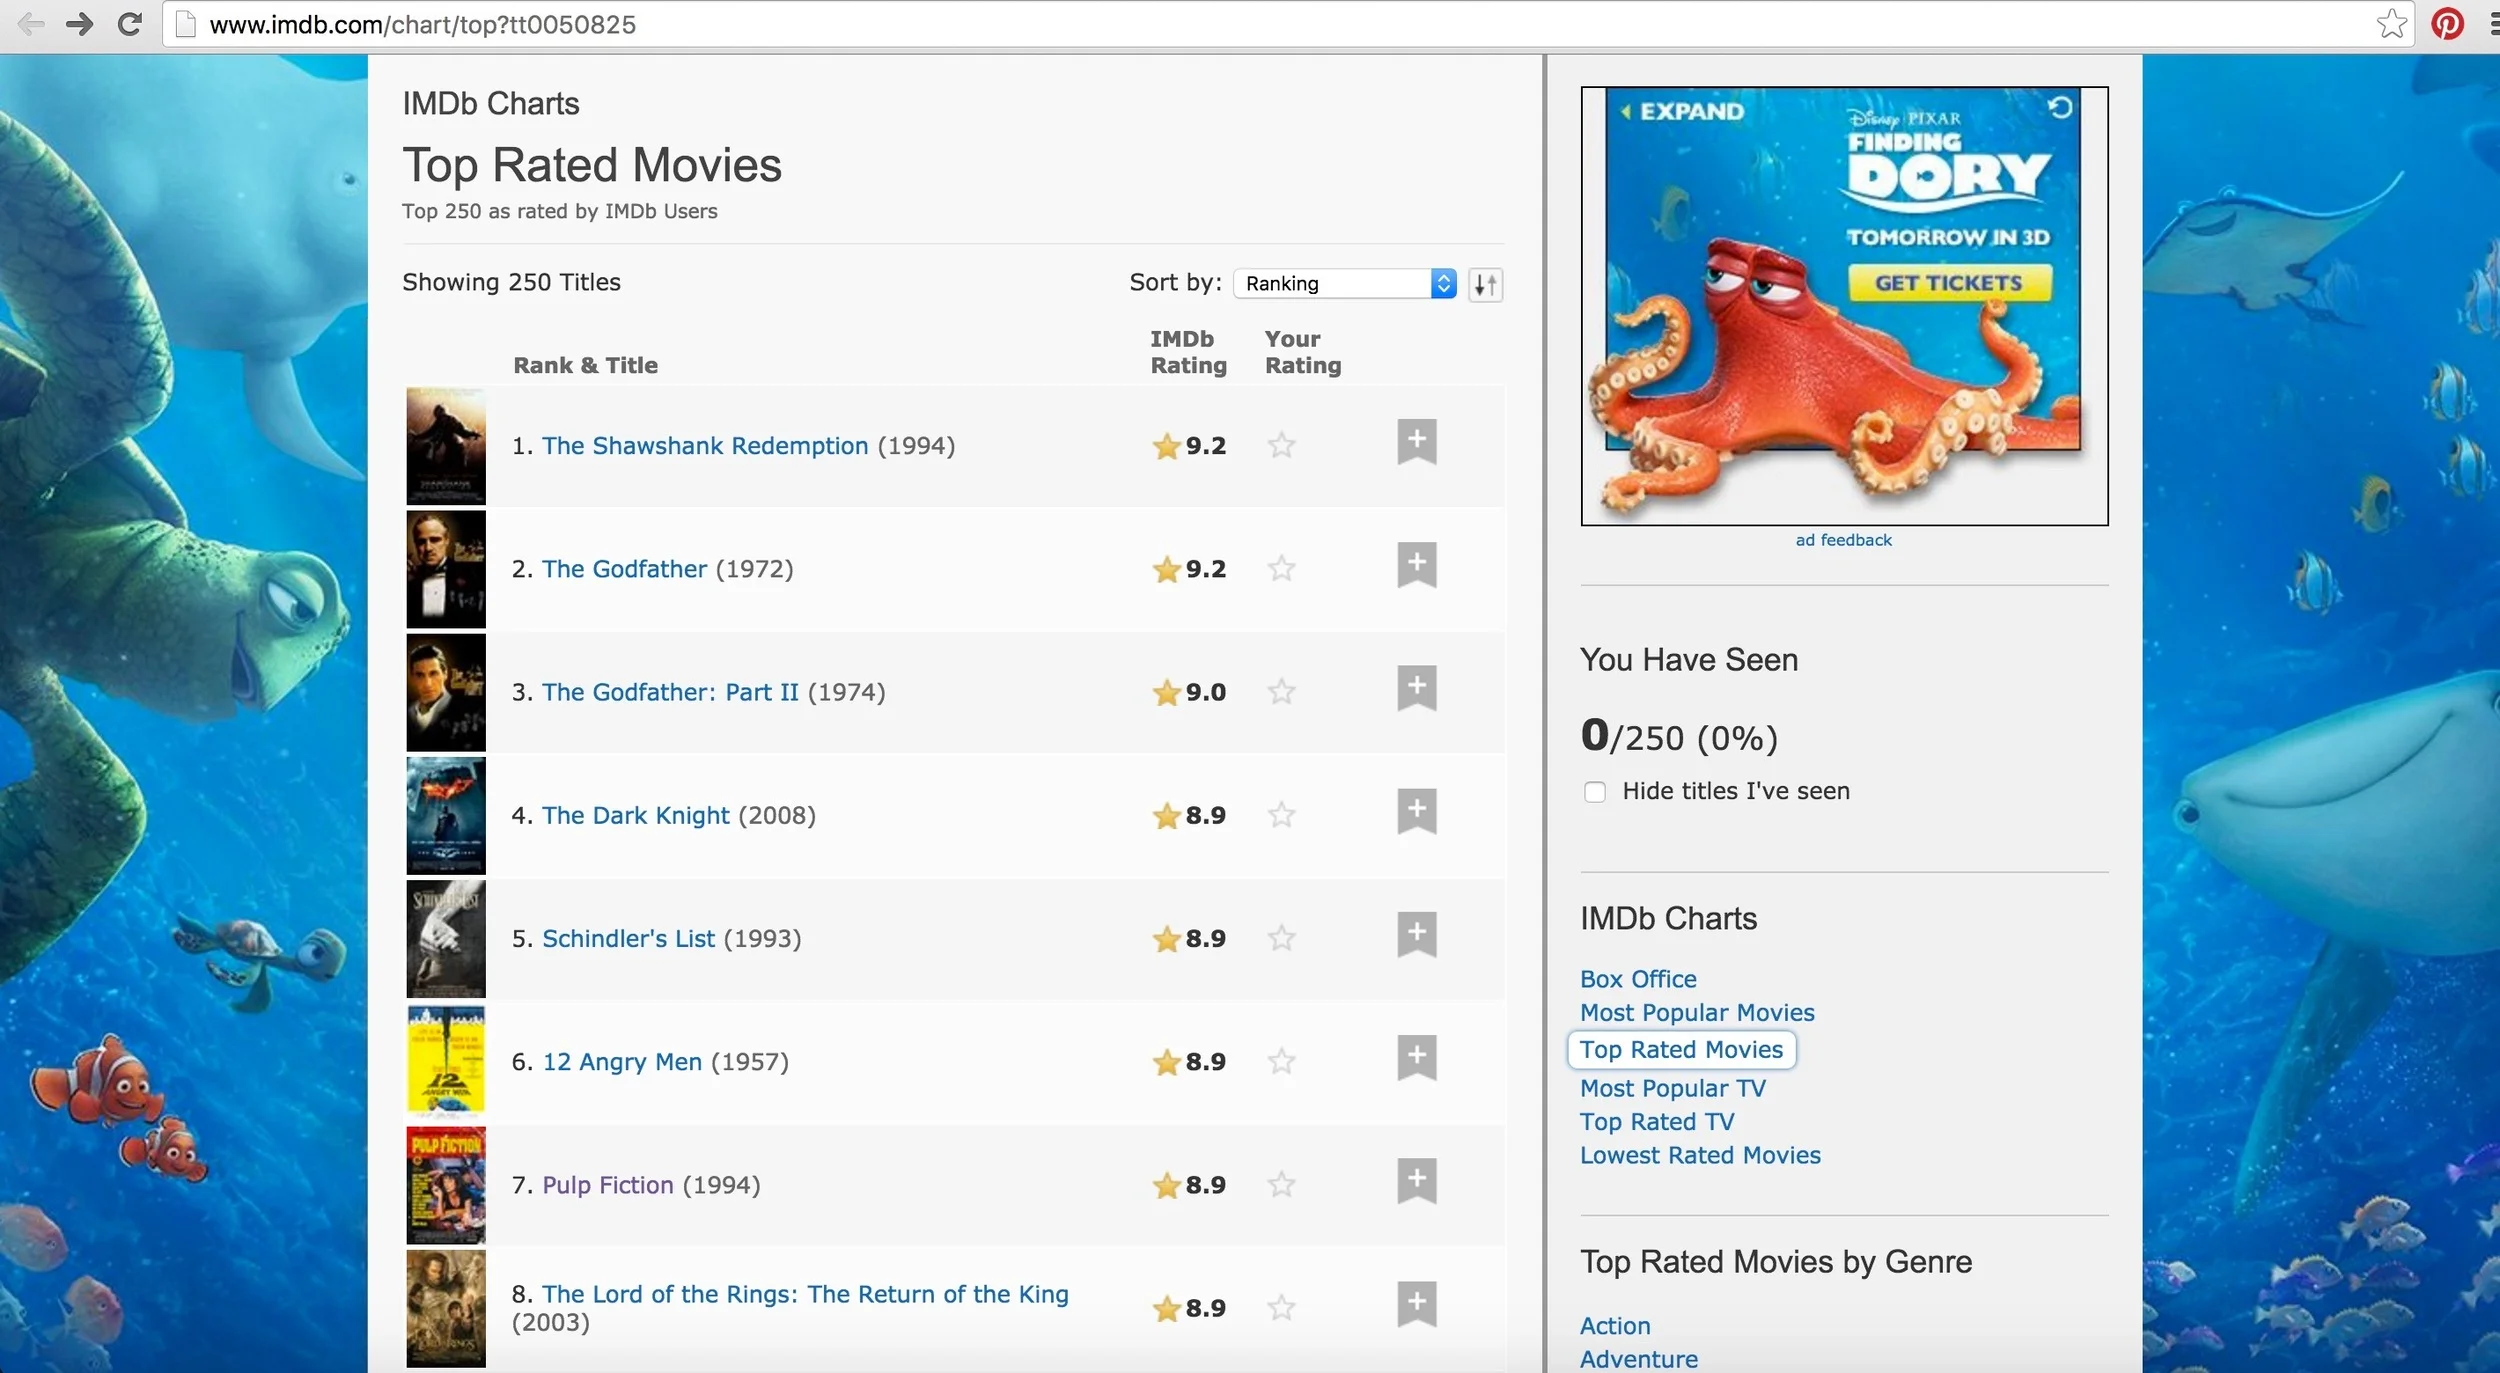Add Schindler's List to watchlist

point(1416,934)
